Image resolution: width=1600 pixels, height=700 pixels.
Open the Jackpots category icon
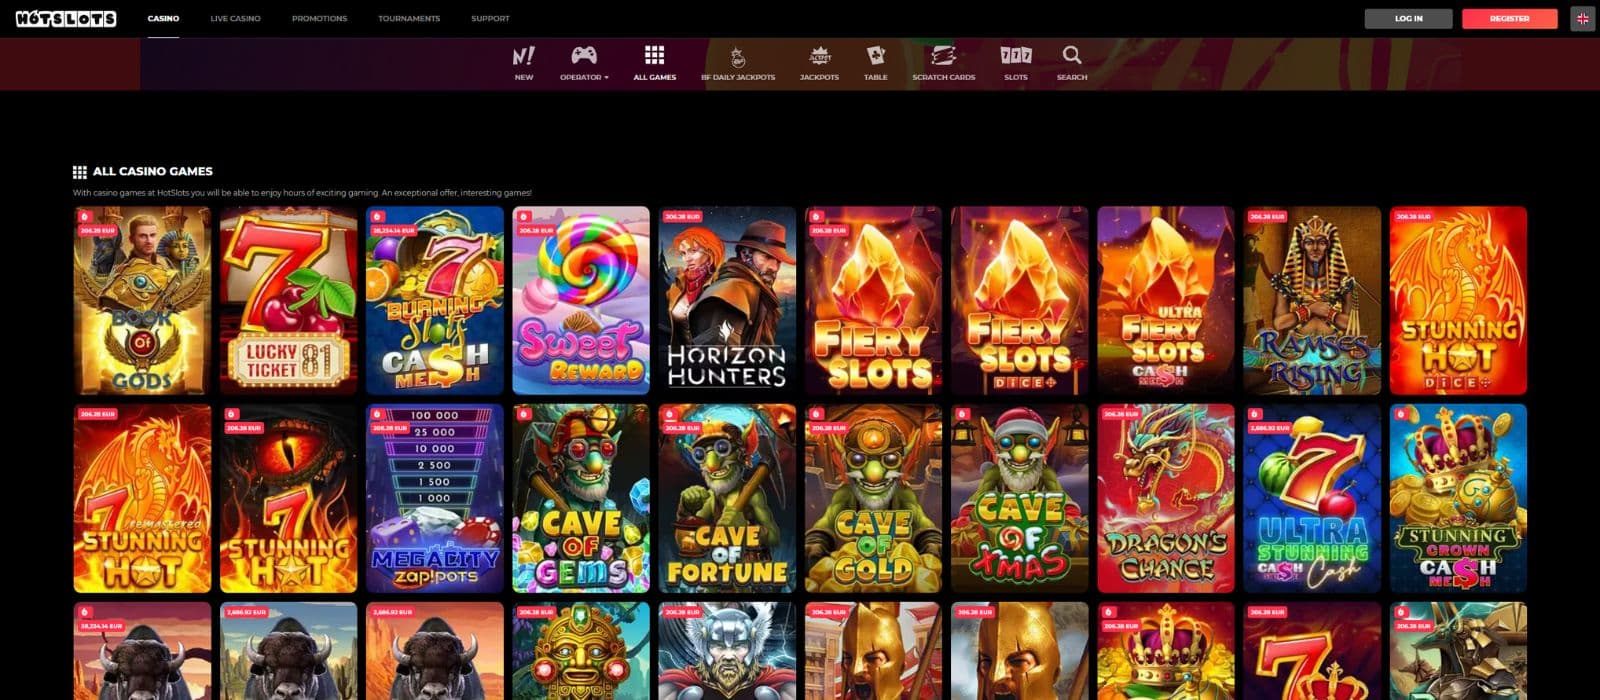[x=819, y=62]
